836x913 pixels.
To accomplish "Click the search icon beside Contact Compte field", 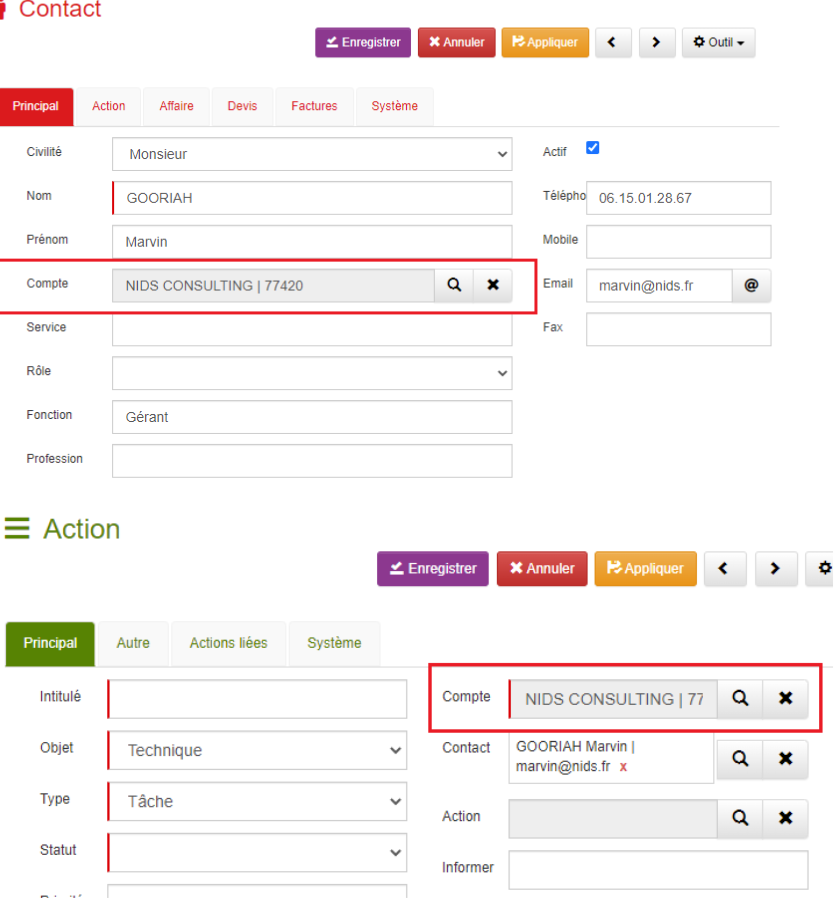I will (x=454, y=285).
